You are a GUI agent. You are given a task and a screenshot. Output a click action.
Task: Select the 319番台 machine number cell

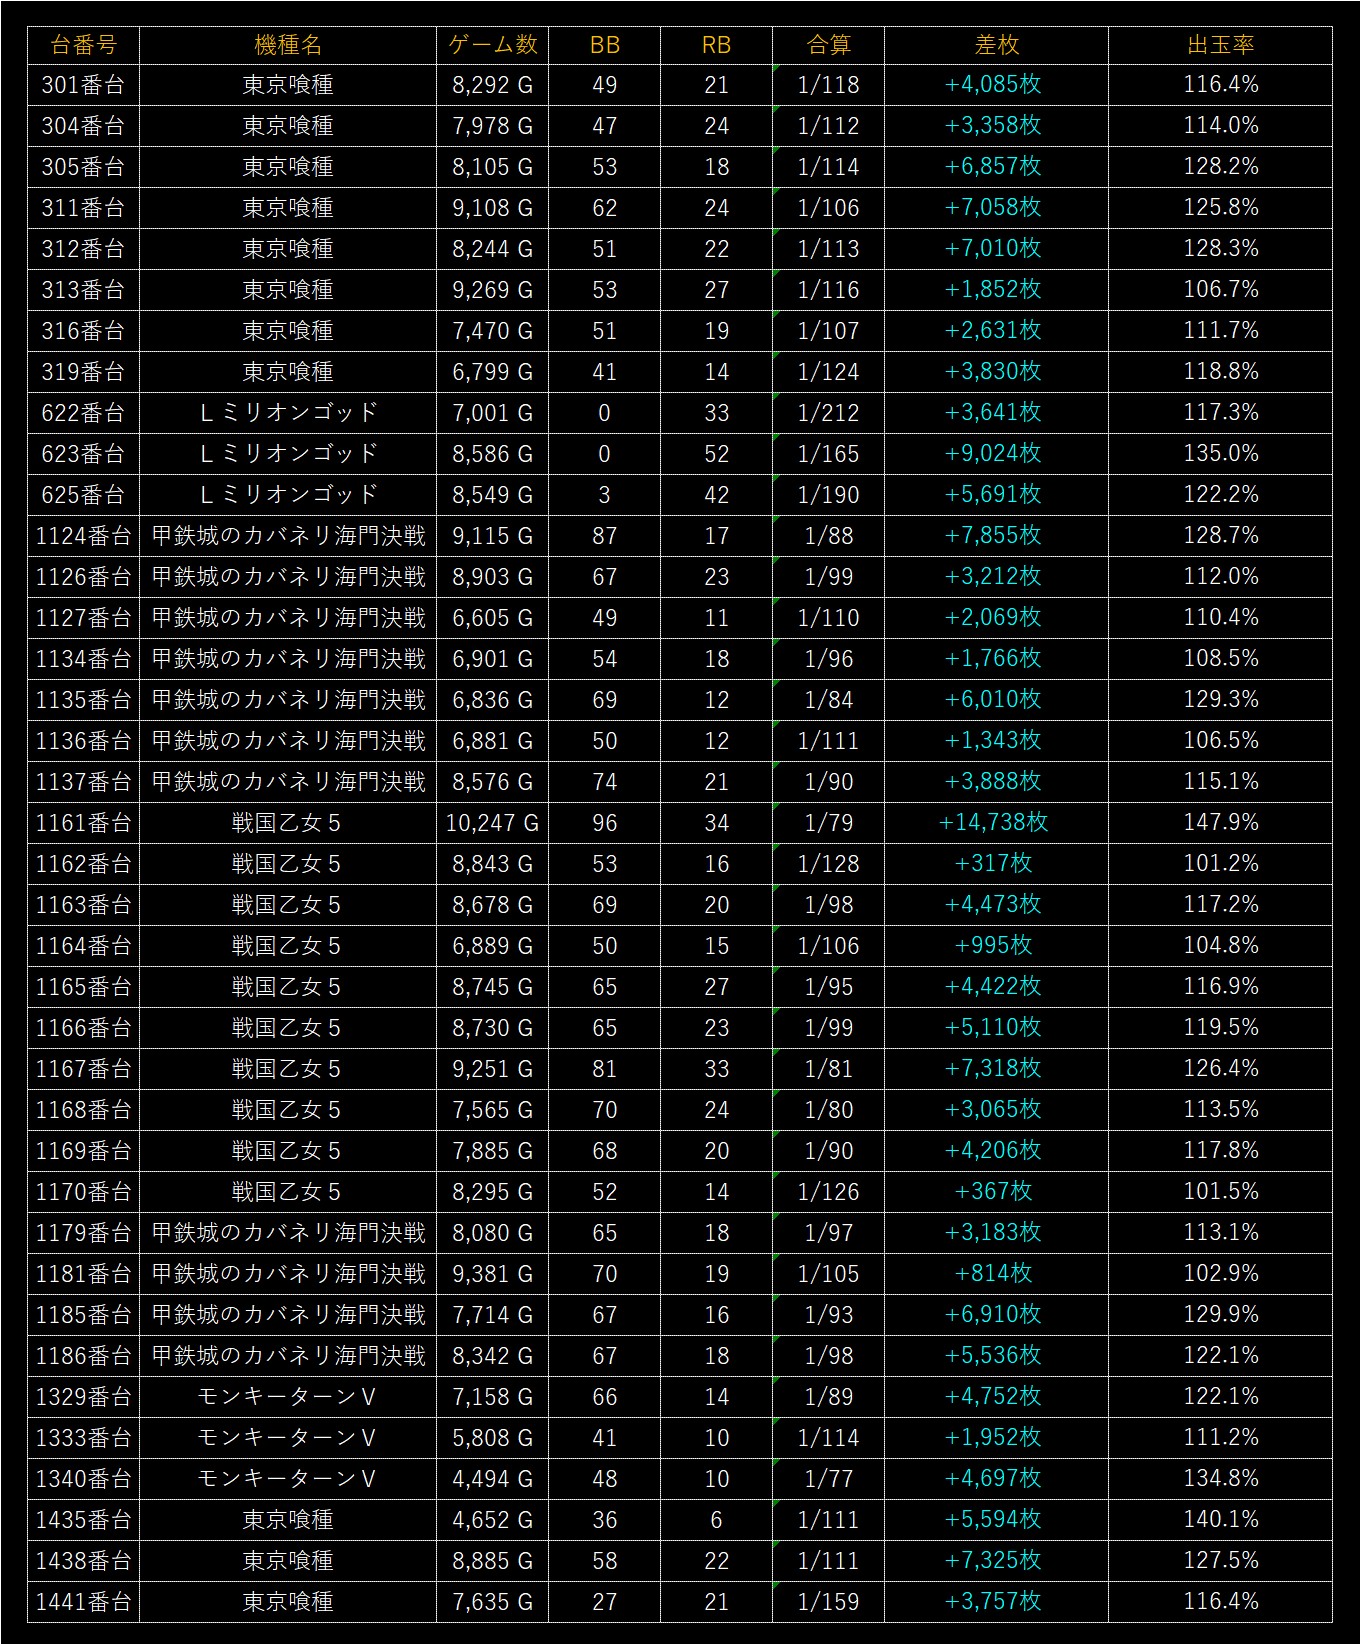tap(83, 372)
